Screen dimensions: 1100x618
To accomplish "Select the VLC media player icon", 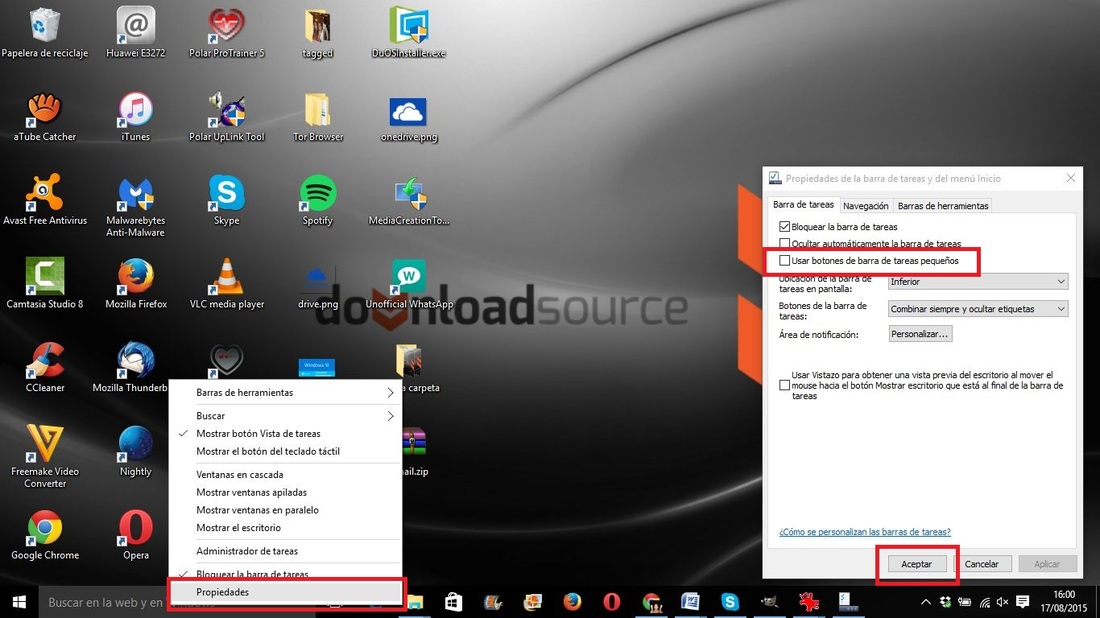I will 227,283.
